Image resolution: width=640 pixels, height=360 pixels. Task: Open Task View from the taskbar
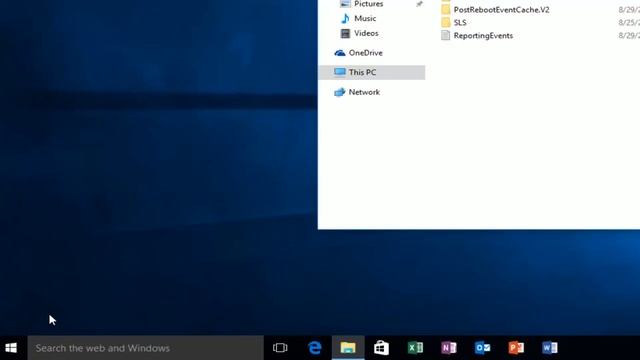click(x=280, y=348)
